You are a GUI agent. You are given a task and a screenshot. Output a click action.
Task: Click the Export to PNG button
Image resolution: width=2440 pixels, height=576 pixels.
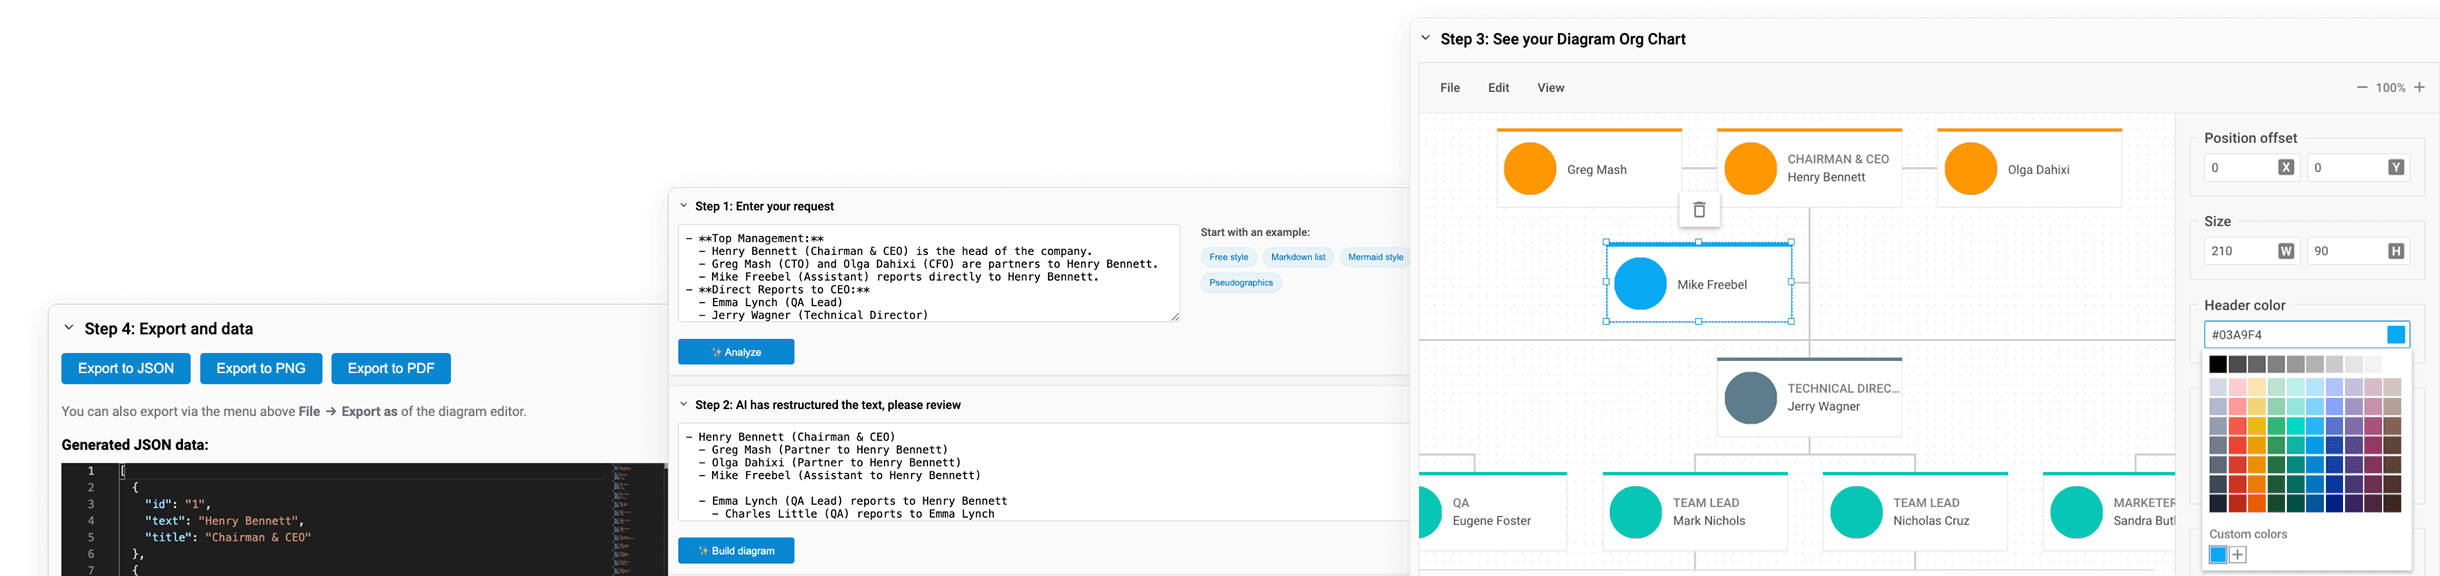260,369
